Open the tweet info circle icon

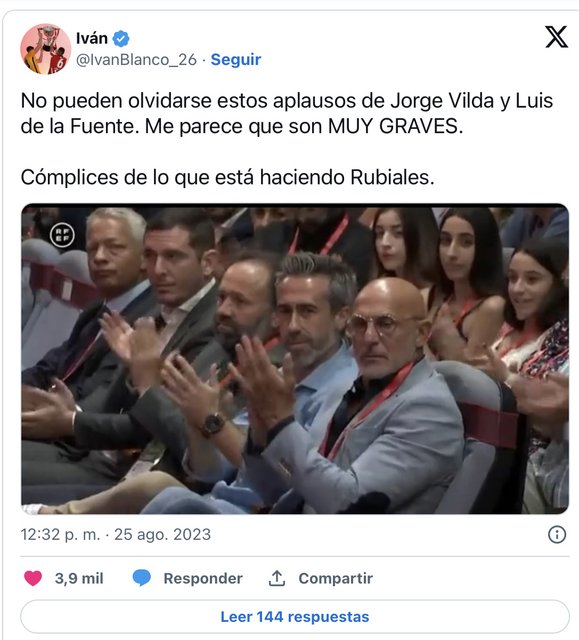[557, 534]
